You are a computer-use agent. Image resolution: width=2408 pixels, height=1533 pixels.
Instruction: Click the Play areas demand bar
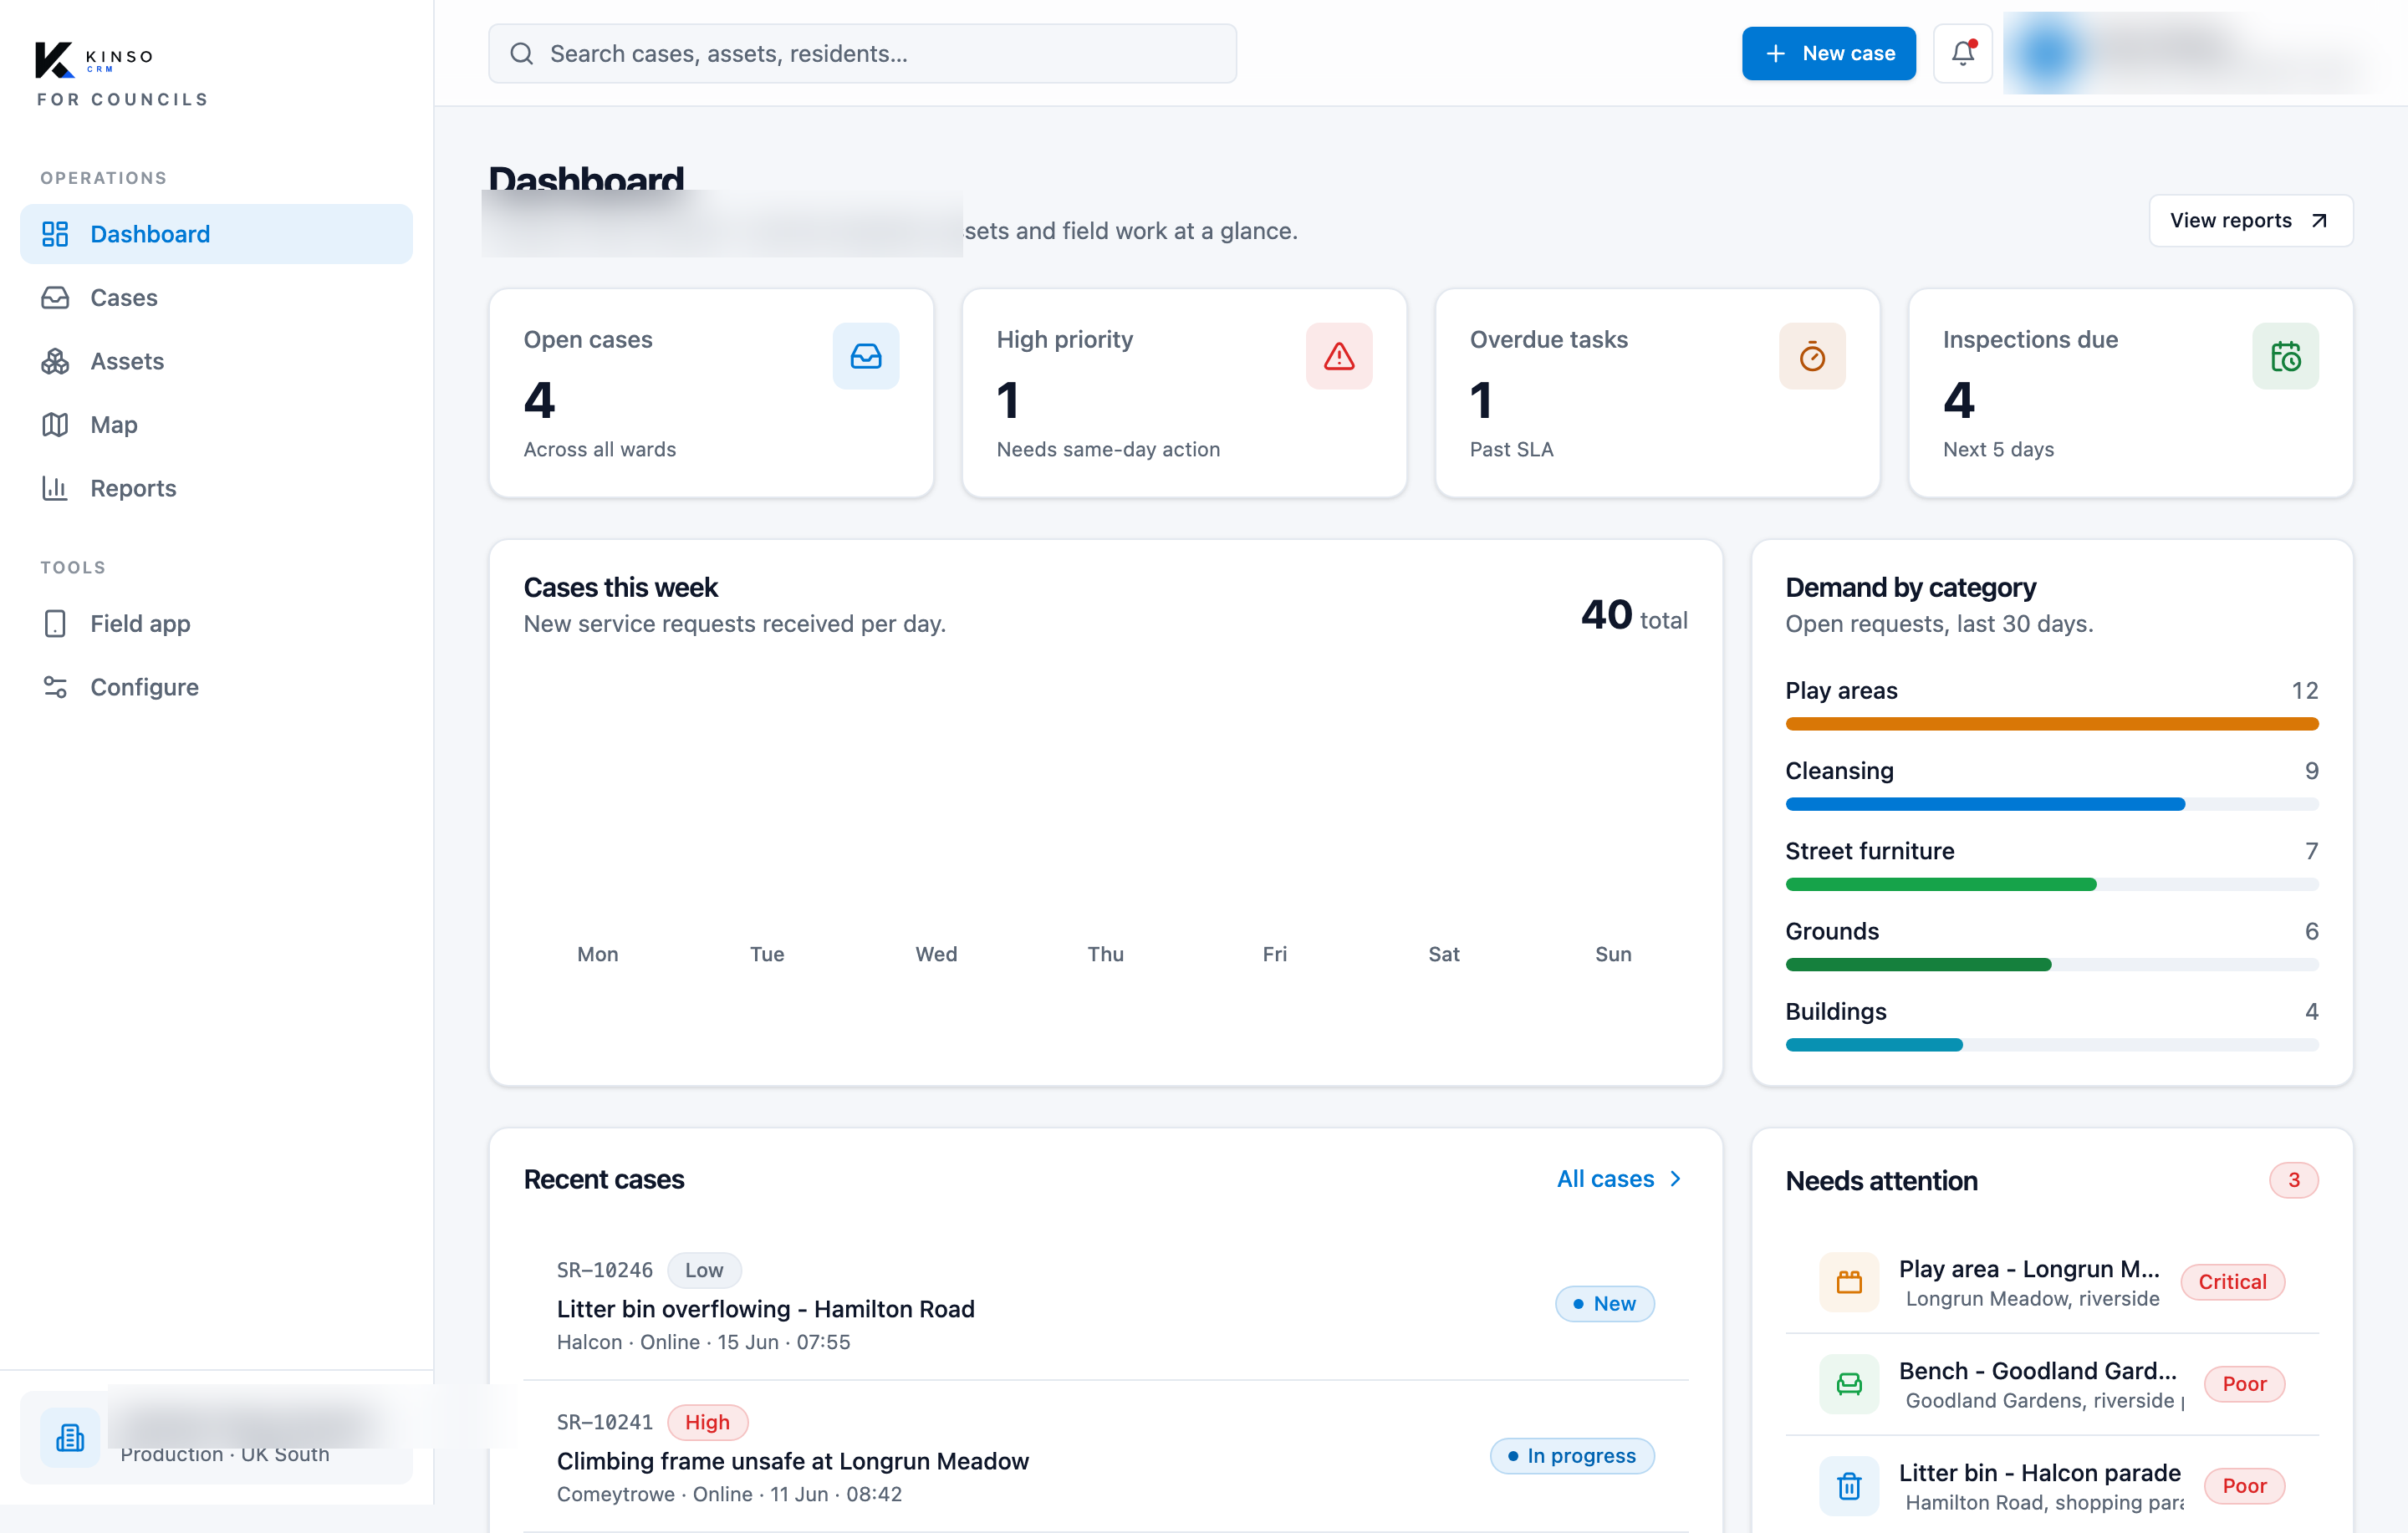2051,724
